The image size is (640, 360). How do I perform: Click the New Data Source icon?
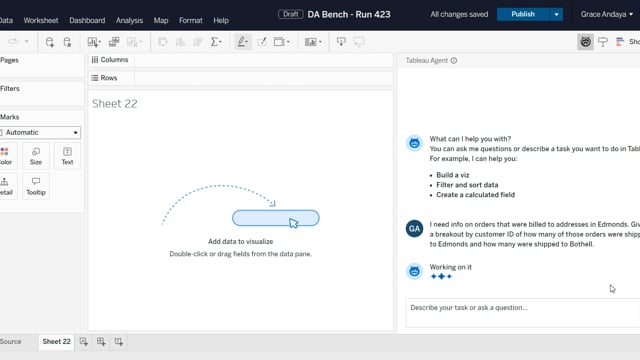50,42
